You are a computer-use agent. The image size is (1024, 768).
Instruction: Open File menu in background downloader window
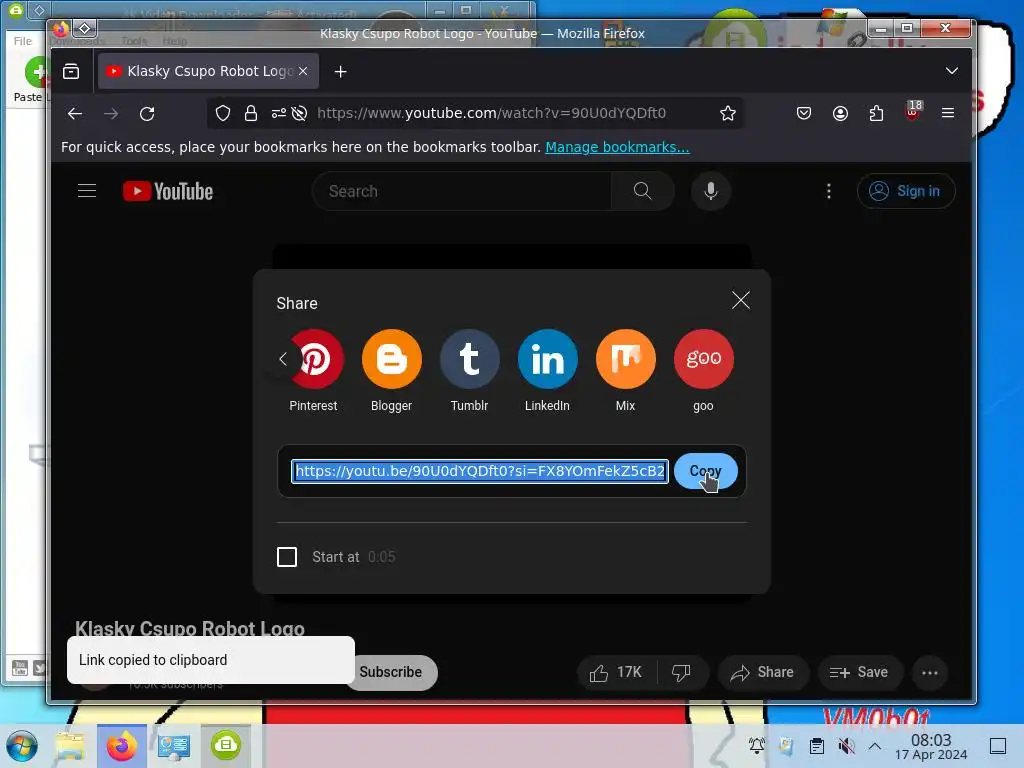[23, 40]
